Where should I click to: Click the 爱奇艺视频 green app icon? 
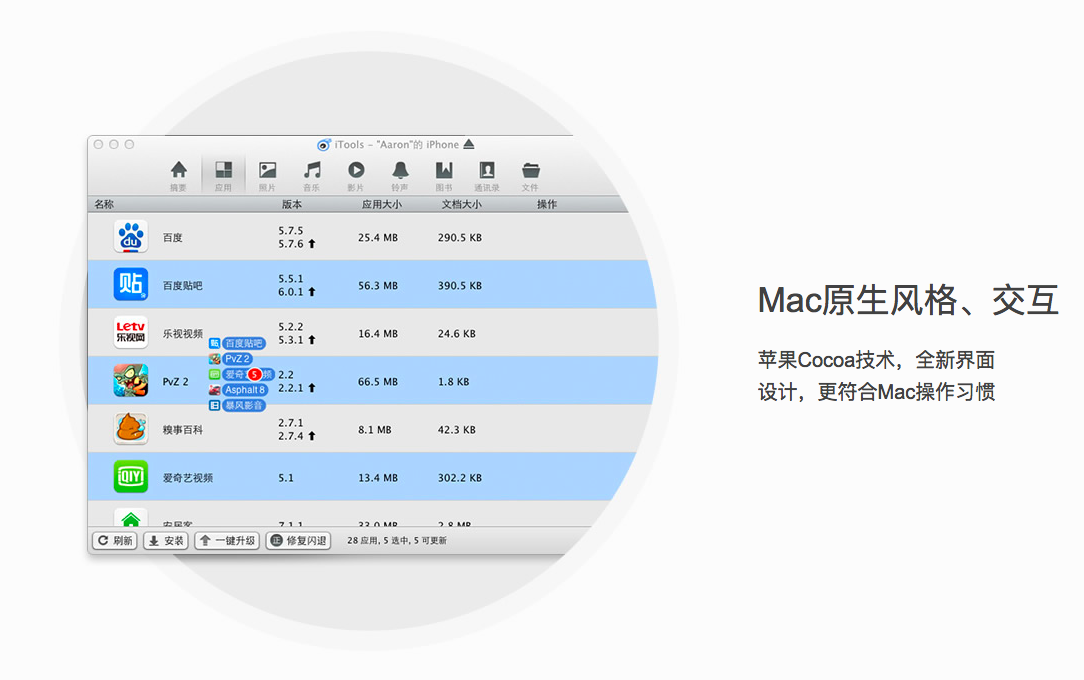pyautogui.click(x=131, y=477)
